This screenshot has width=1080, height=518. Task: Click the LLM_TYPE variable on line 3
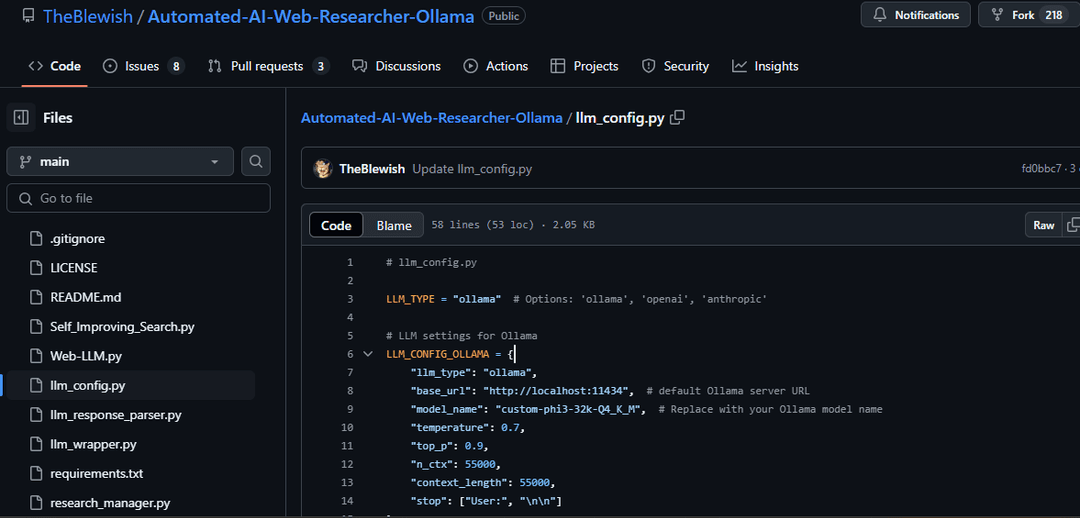(410, 299)
